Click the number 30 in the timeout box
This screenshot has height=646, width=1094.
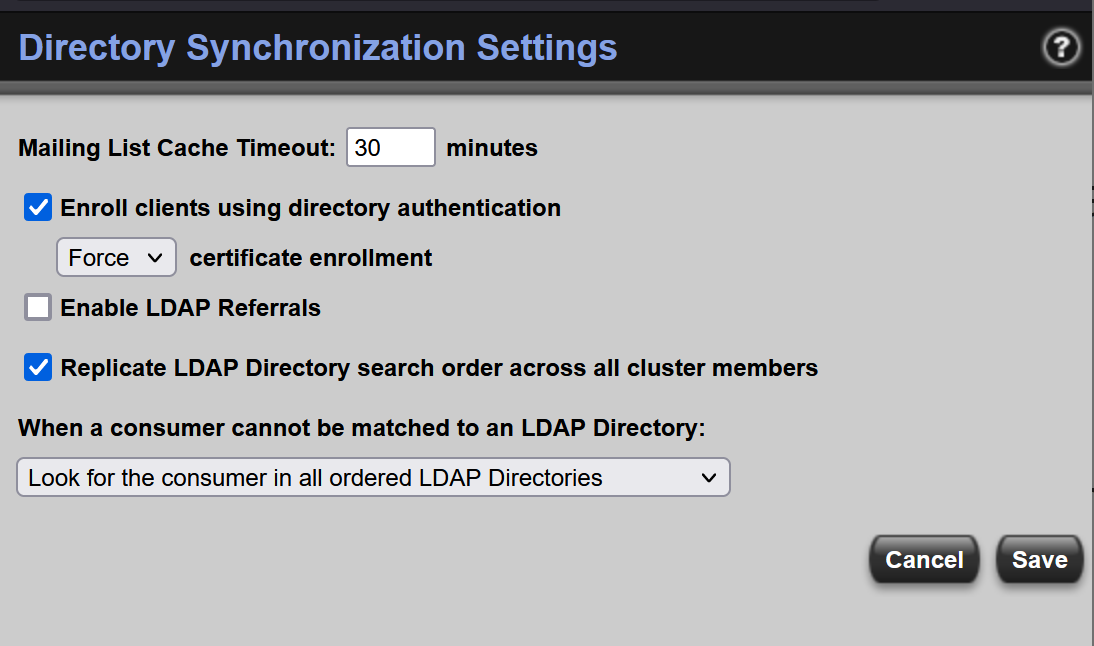pyautogui.click(x=367, y=148)
